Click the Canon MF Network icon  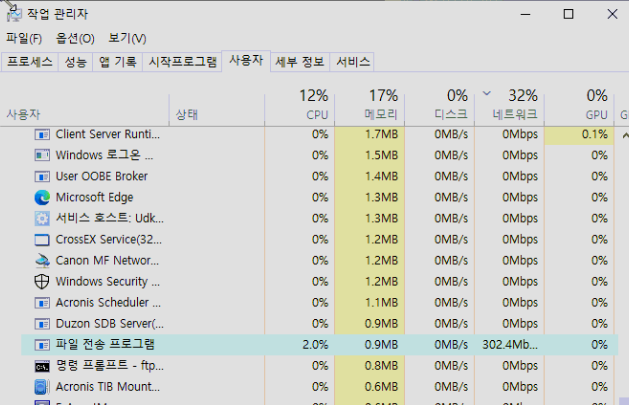(42, 261)
